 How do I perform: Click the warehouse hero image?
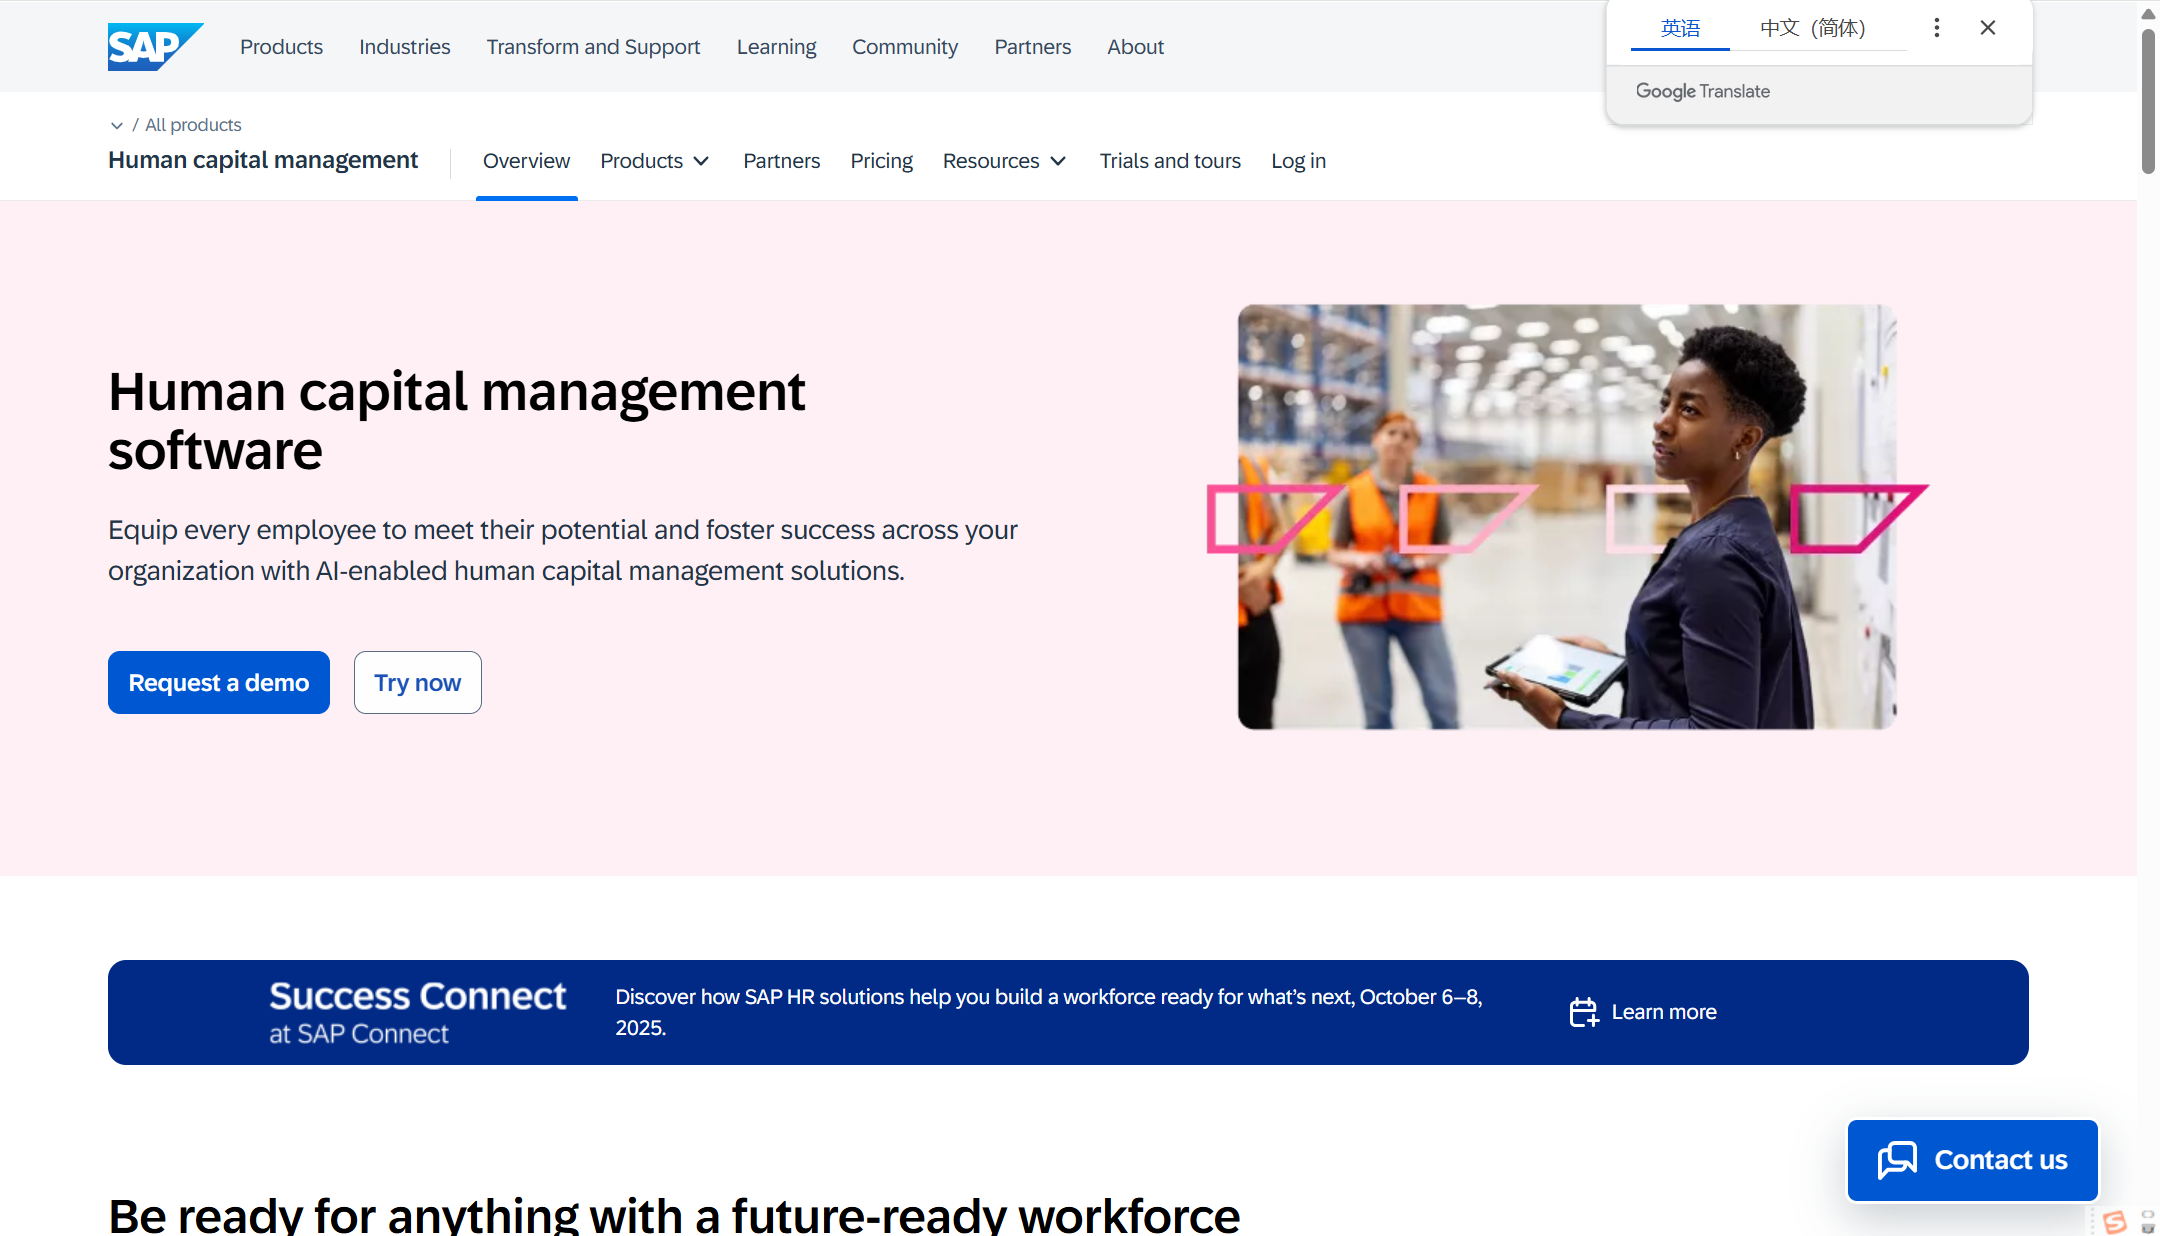1566,516
